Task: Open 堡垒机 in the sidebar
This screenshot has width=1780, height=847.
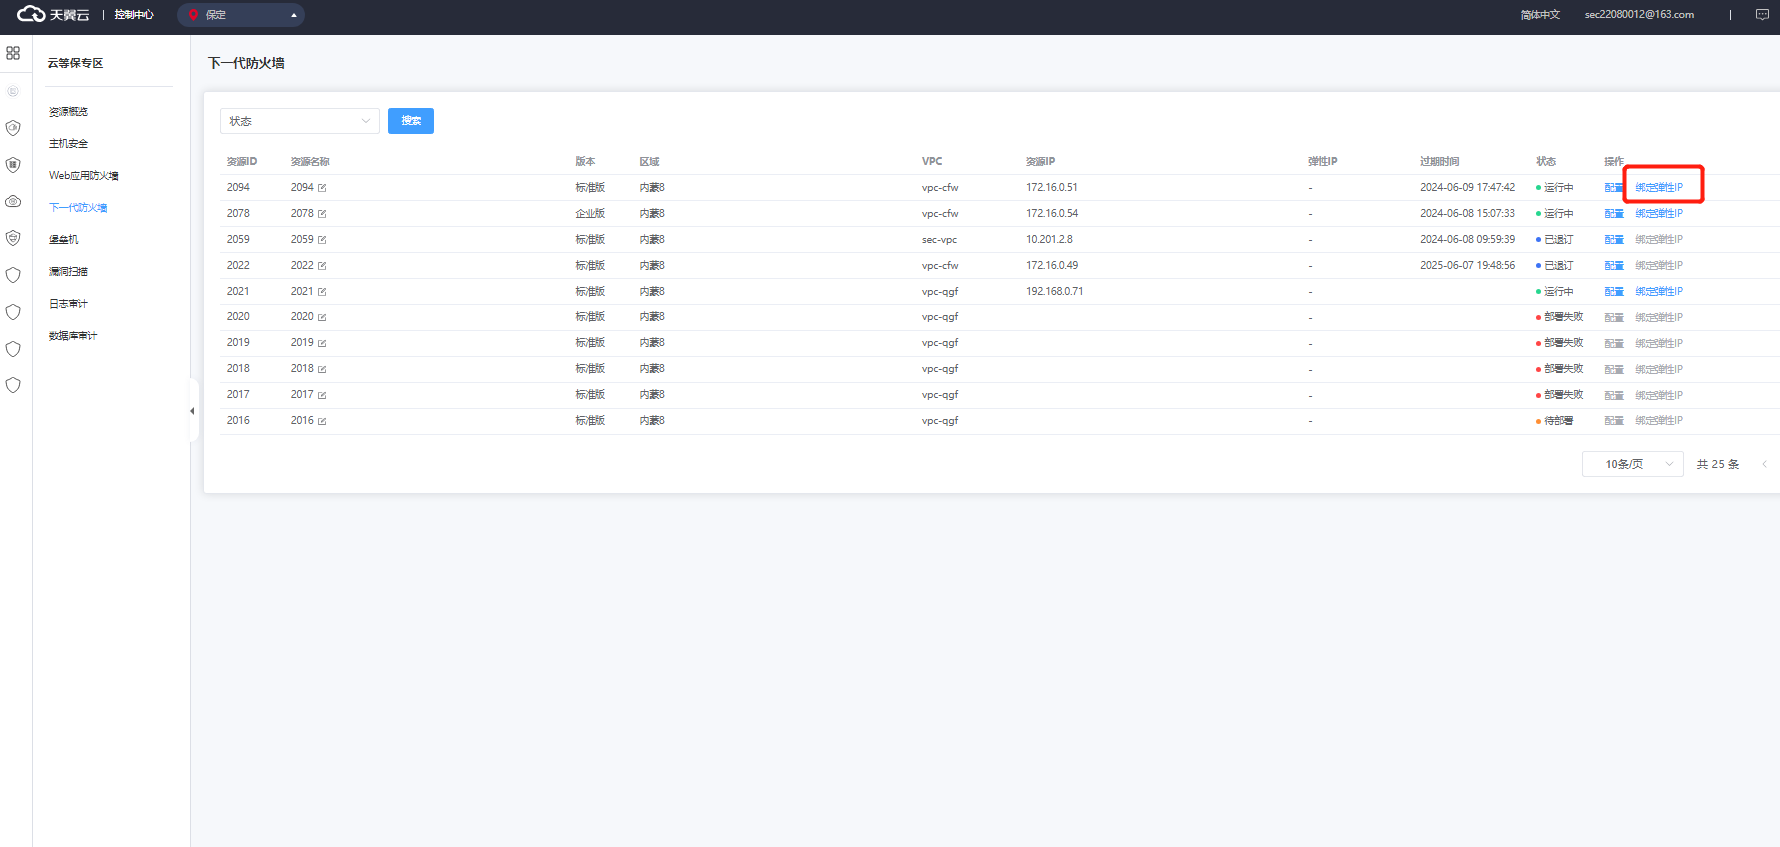Action: point(64,240)
